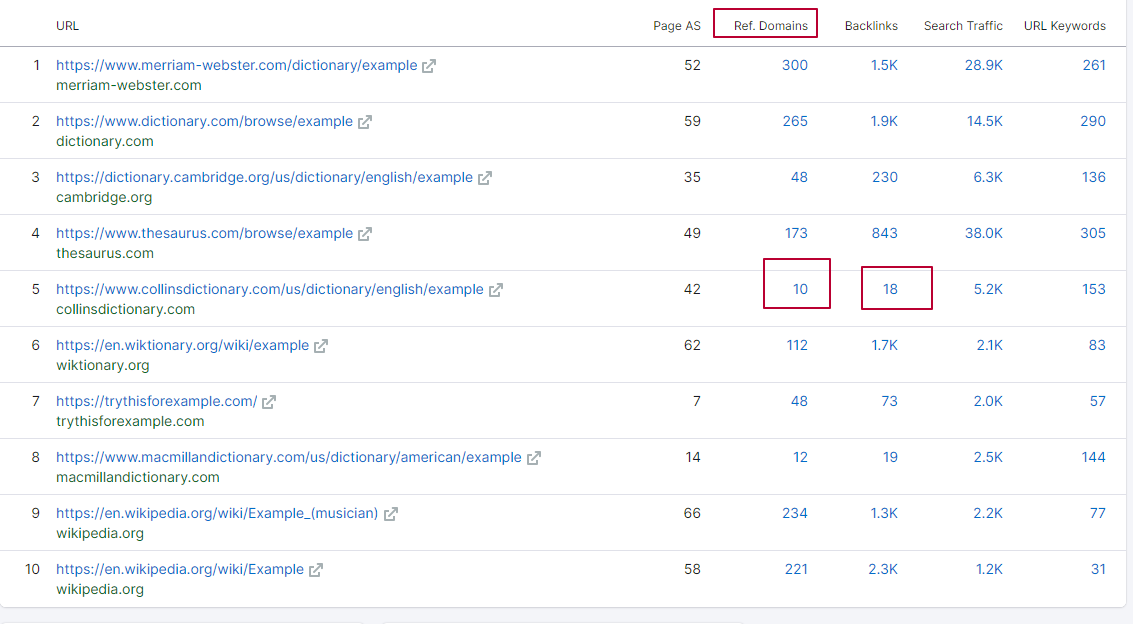Click 31 URL keywords for wikipedia Example

tap(1098, 569)
